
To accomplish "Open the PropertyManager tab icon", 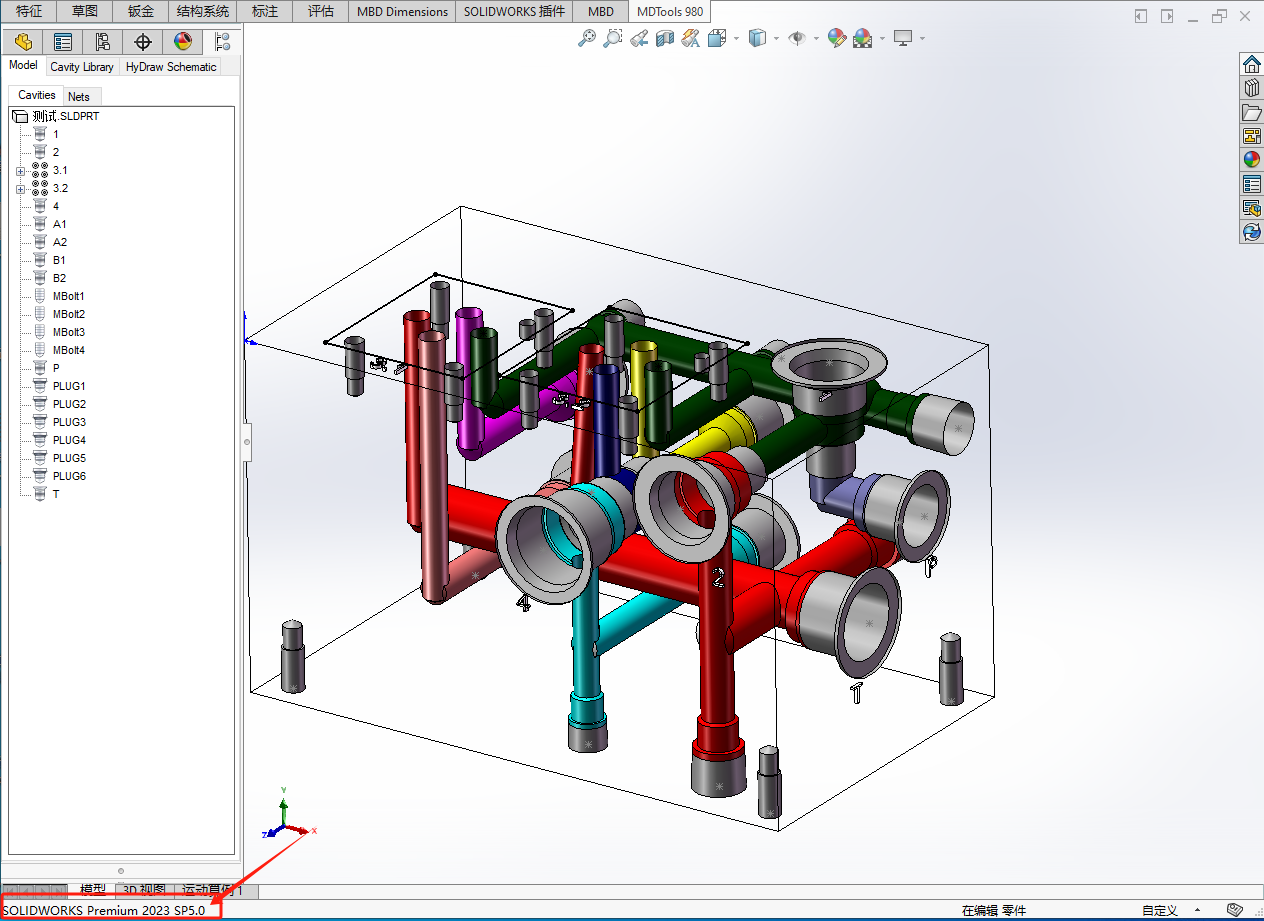I will [x=63, y=42].
